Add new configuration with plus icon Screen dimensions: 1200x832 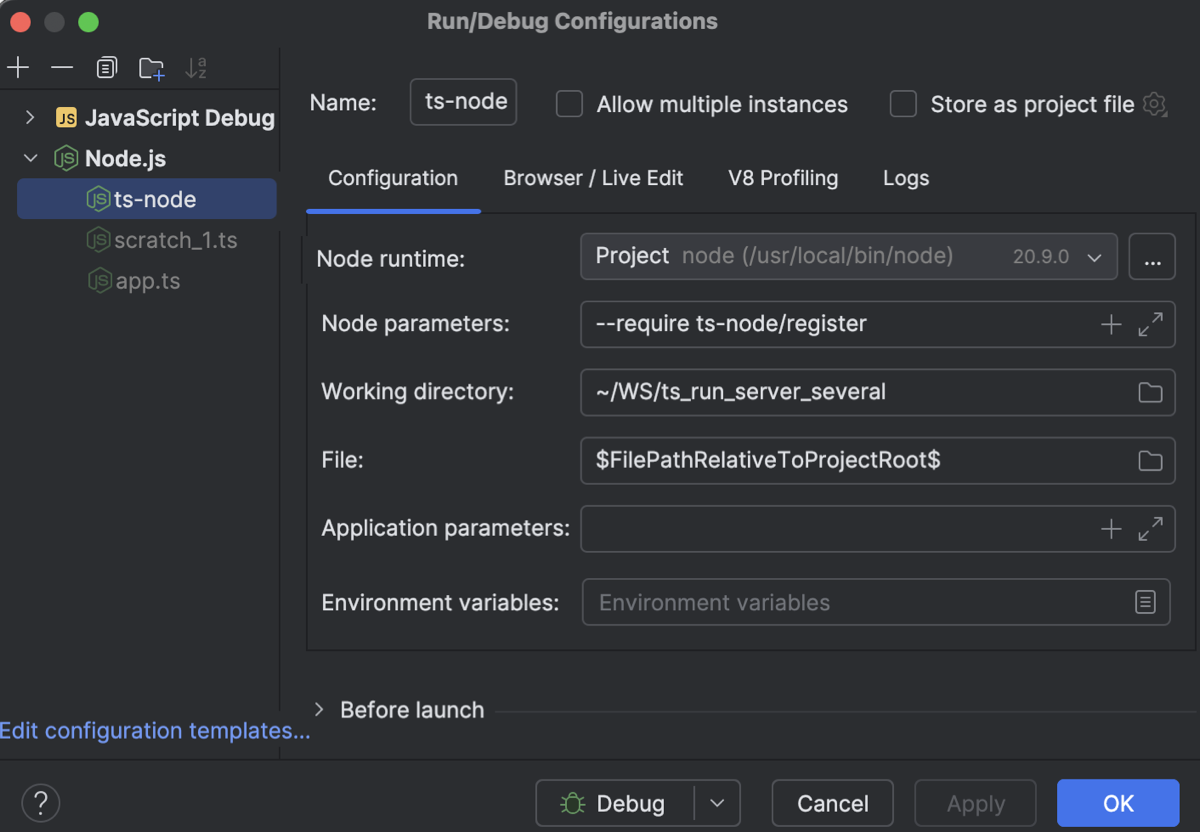pyautogui.click(x=18, y=68)
